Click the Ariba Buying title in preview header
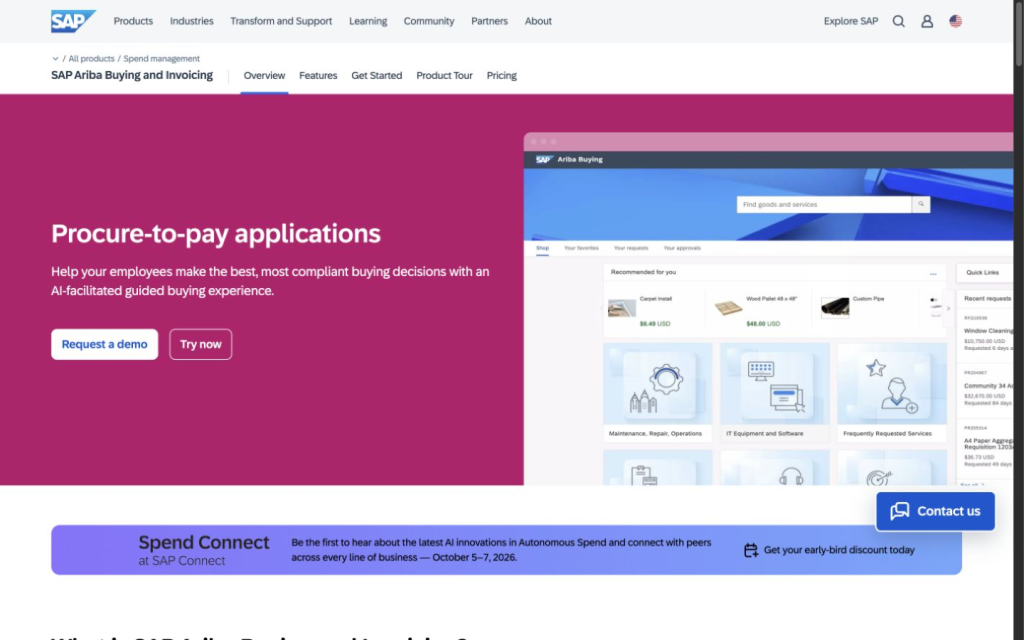 (x=580, y=159)
